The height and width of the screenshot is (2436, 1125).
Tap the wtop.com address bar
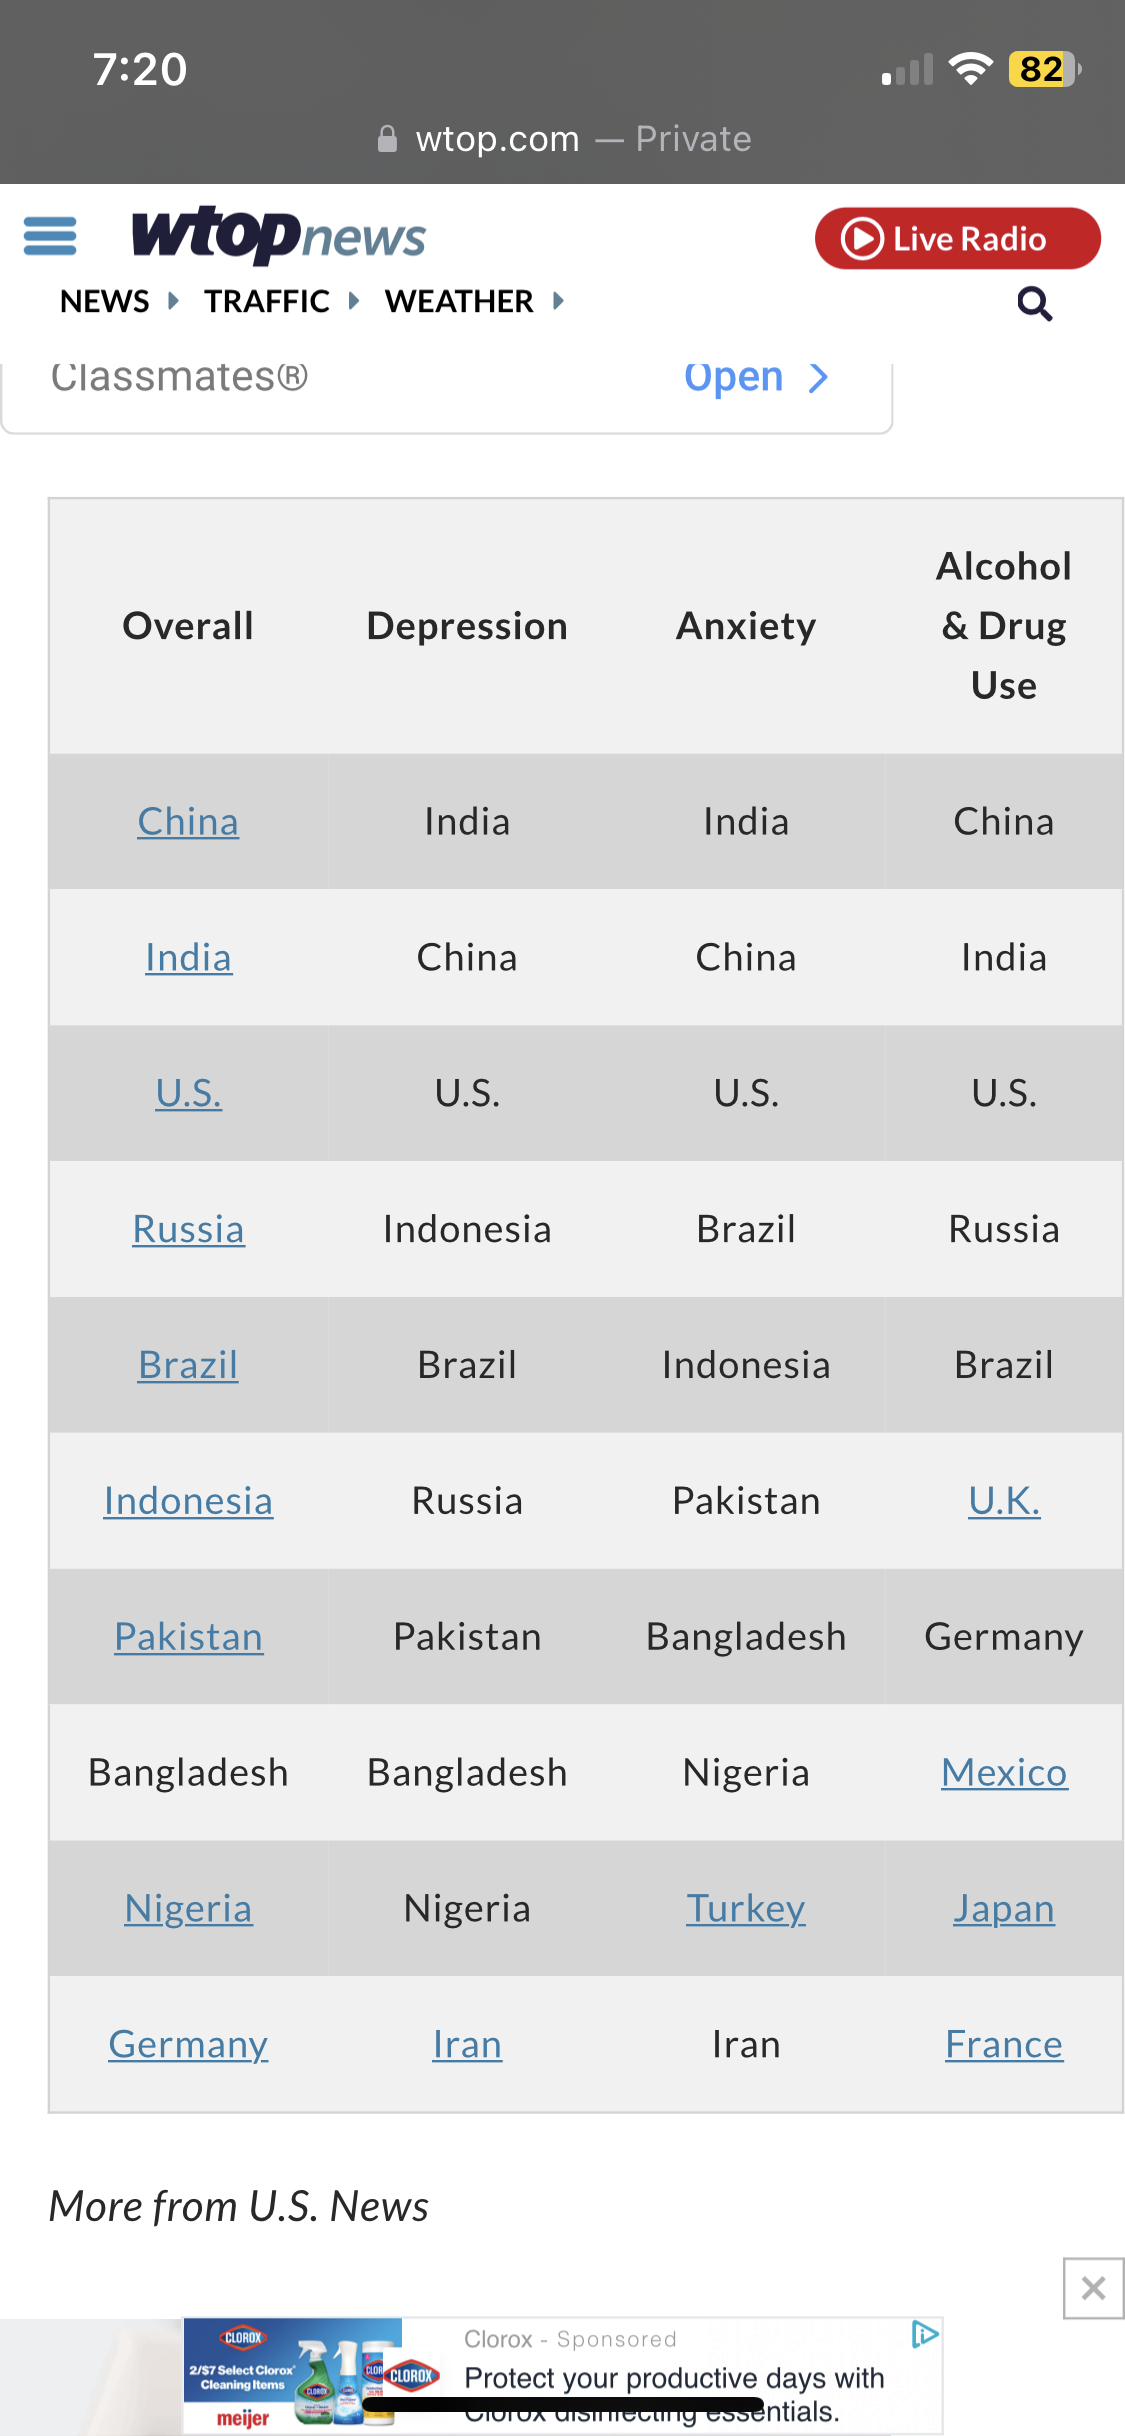pyautogui.click(x=563, y=139)
